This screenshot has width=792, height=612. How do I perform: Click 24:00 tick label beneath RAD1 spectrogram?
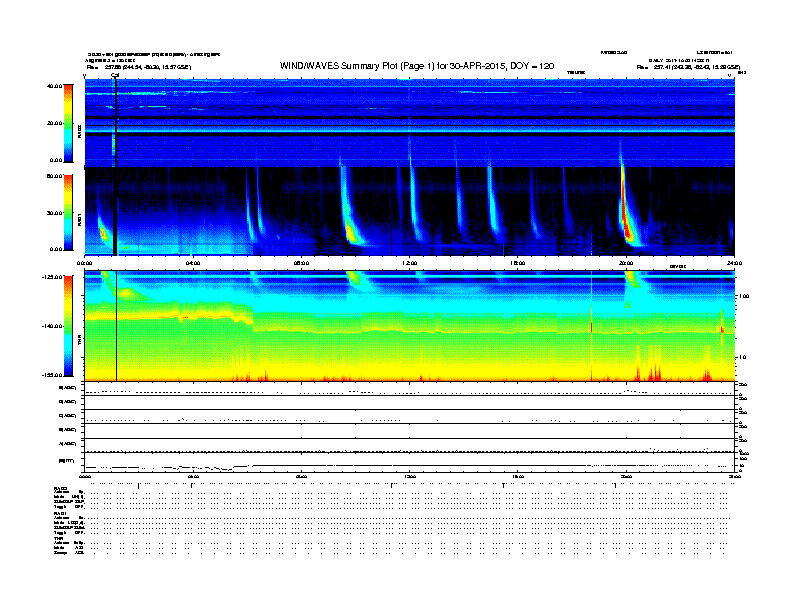click(x=734, y=263)
